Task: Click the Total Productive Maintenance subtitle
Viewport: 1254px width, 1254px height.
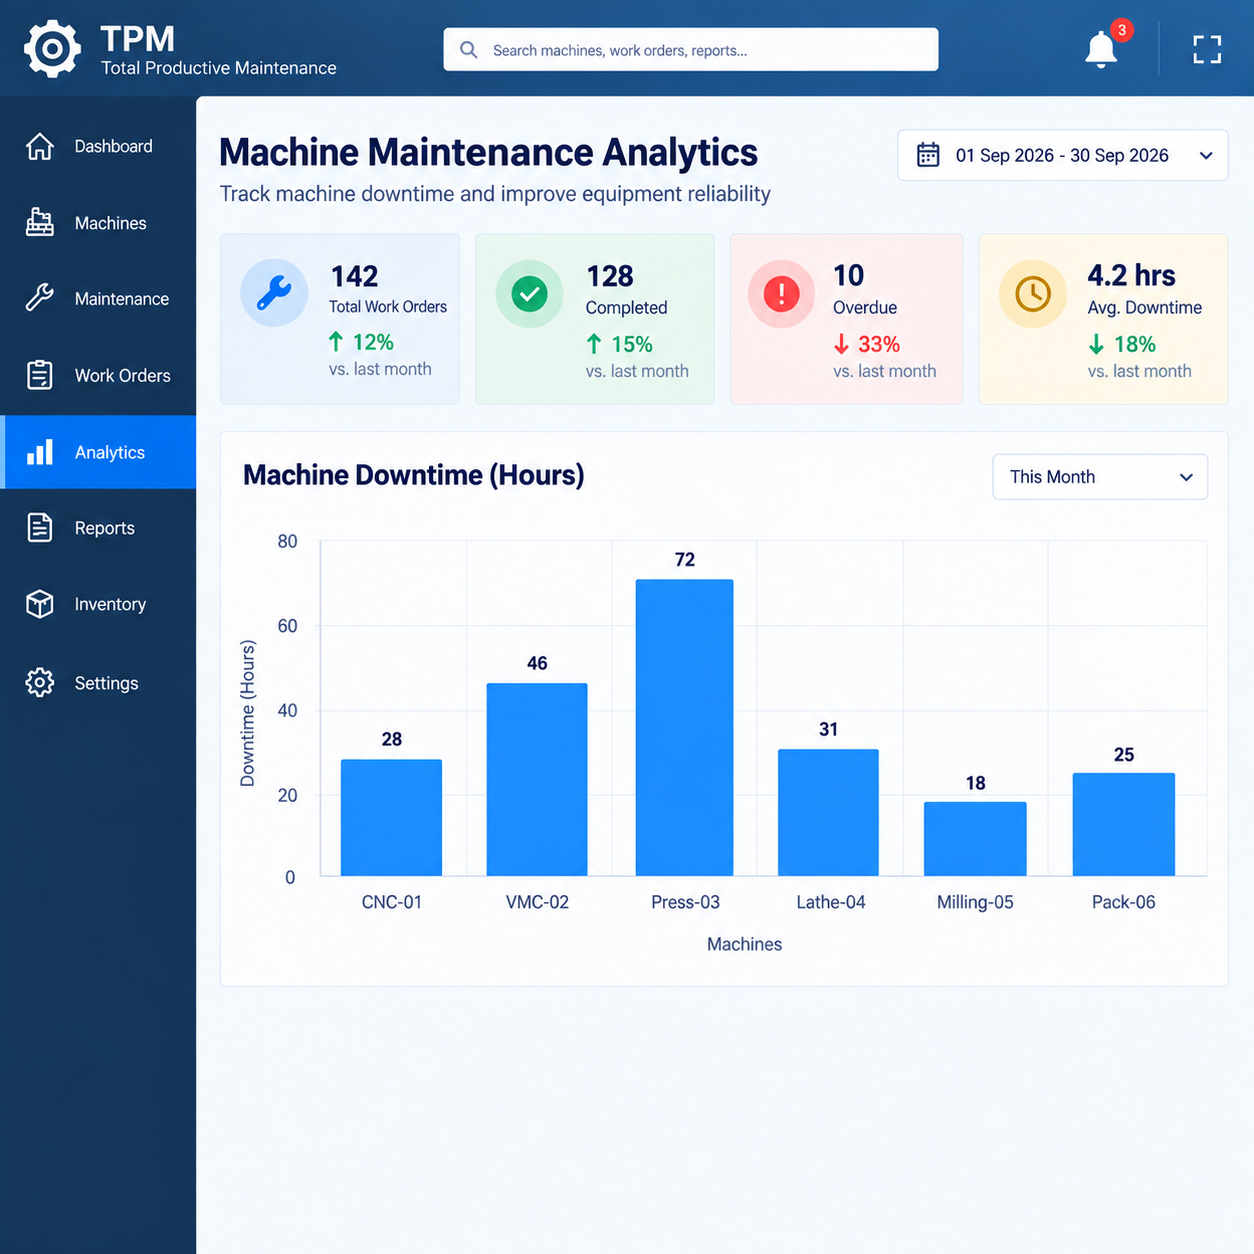Action: (219, 68)
